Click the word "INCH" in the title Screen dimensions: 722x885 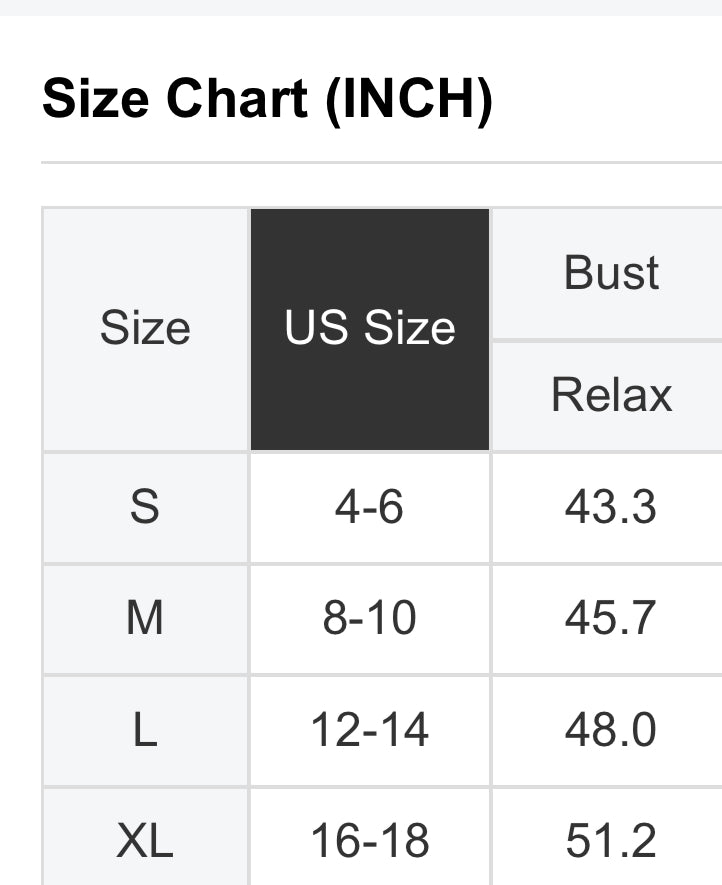[x=408, y=99]
